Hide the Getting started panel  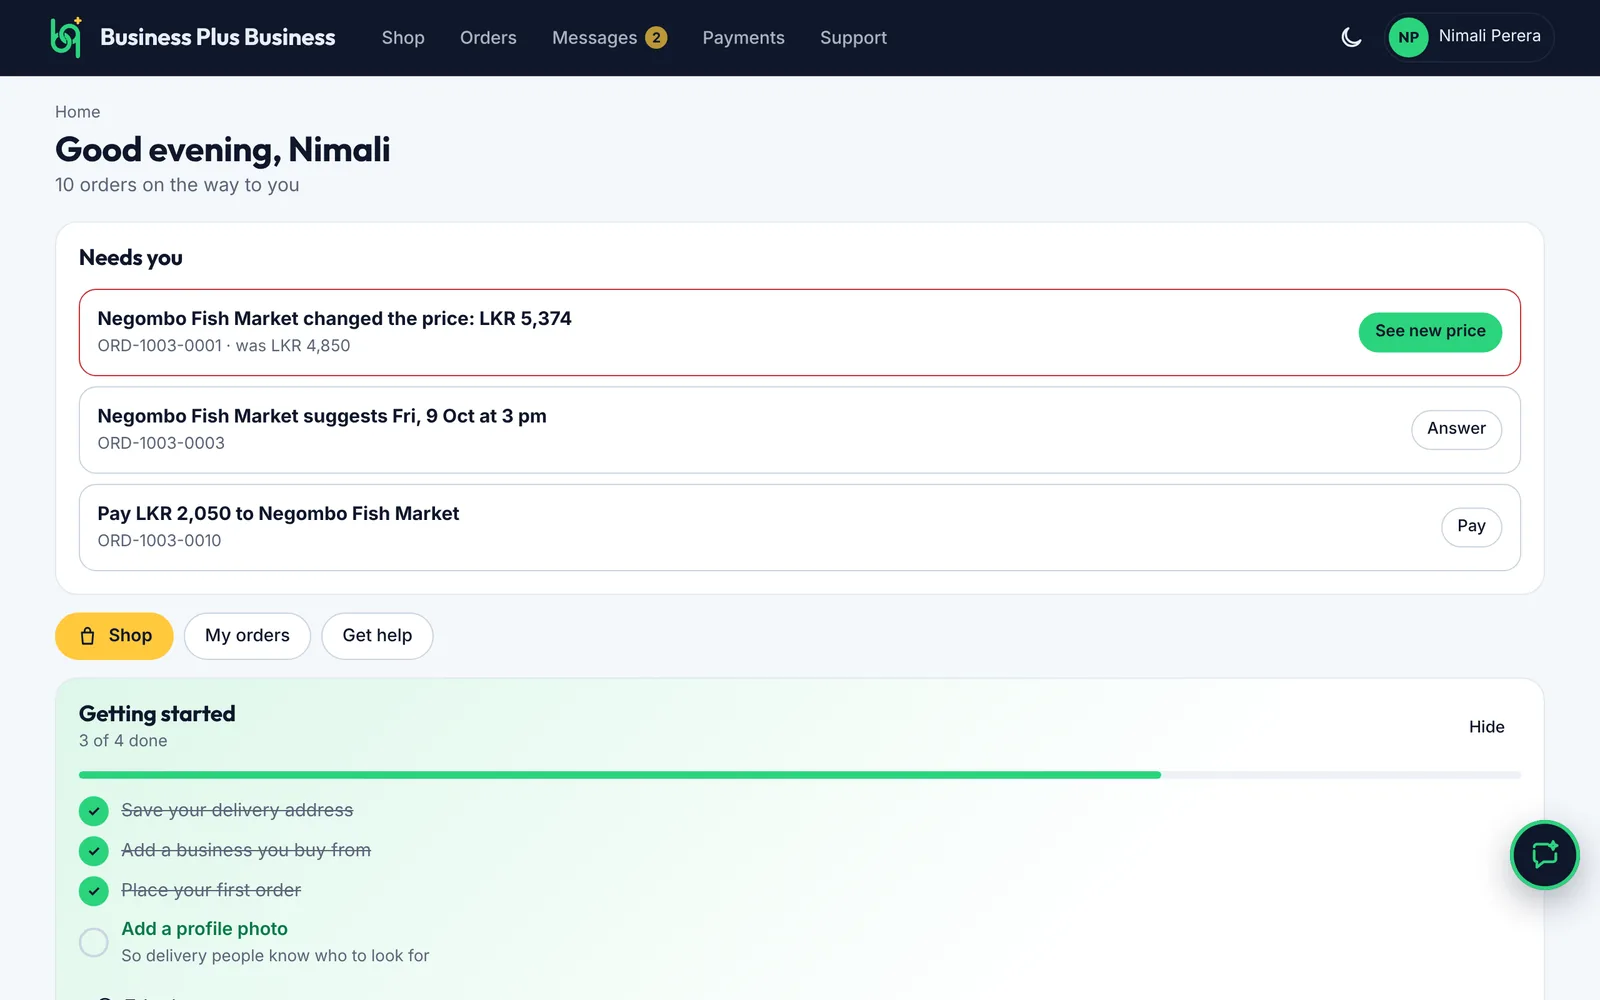coord(1486,727)
